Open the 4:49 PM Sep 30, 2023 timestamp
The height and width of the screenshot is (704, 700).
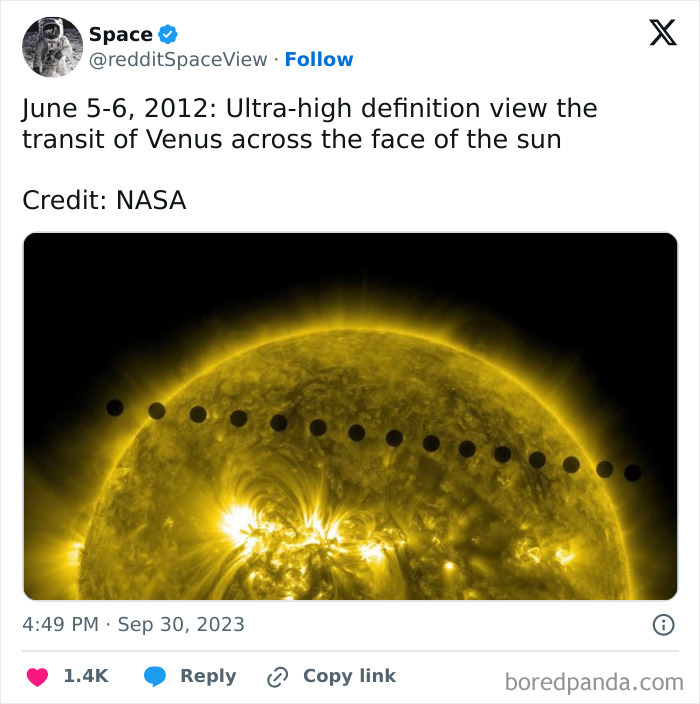click(x=133, y=625)
